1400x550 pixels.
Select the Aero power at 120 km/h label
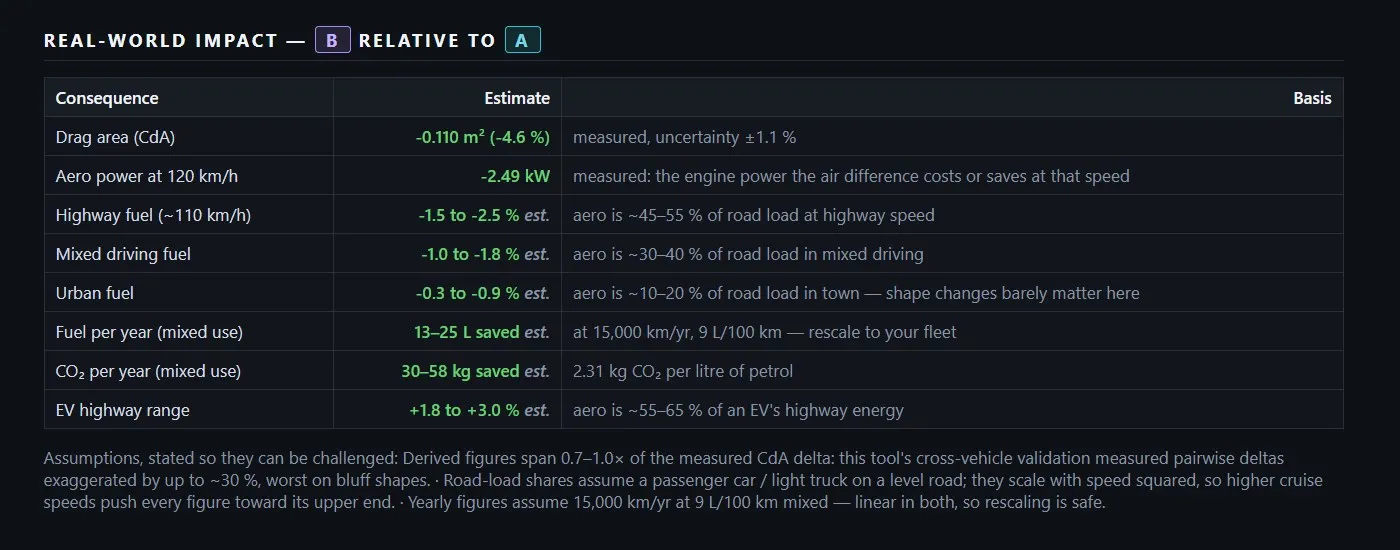pyautogui.click(x=147, y=176)
